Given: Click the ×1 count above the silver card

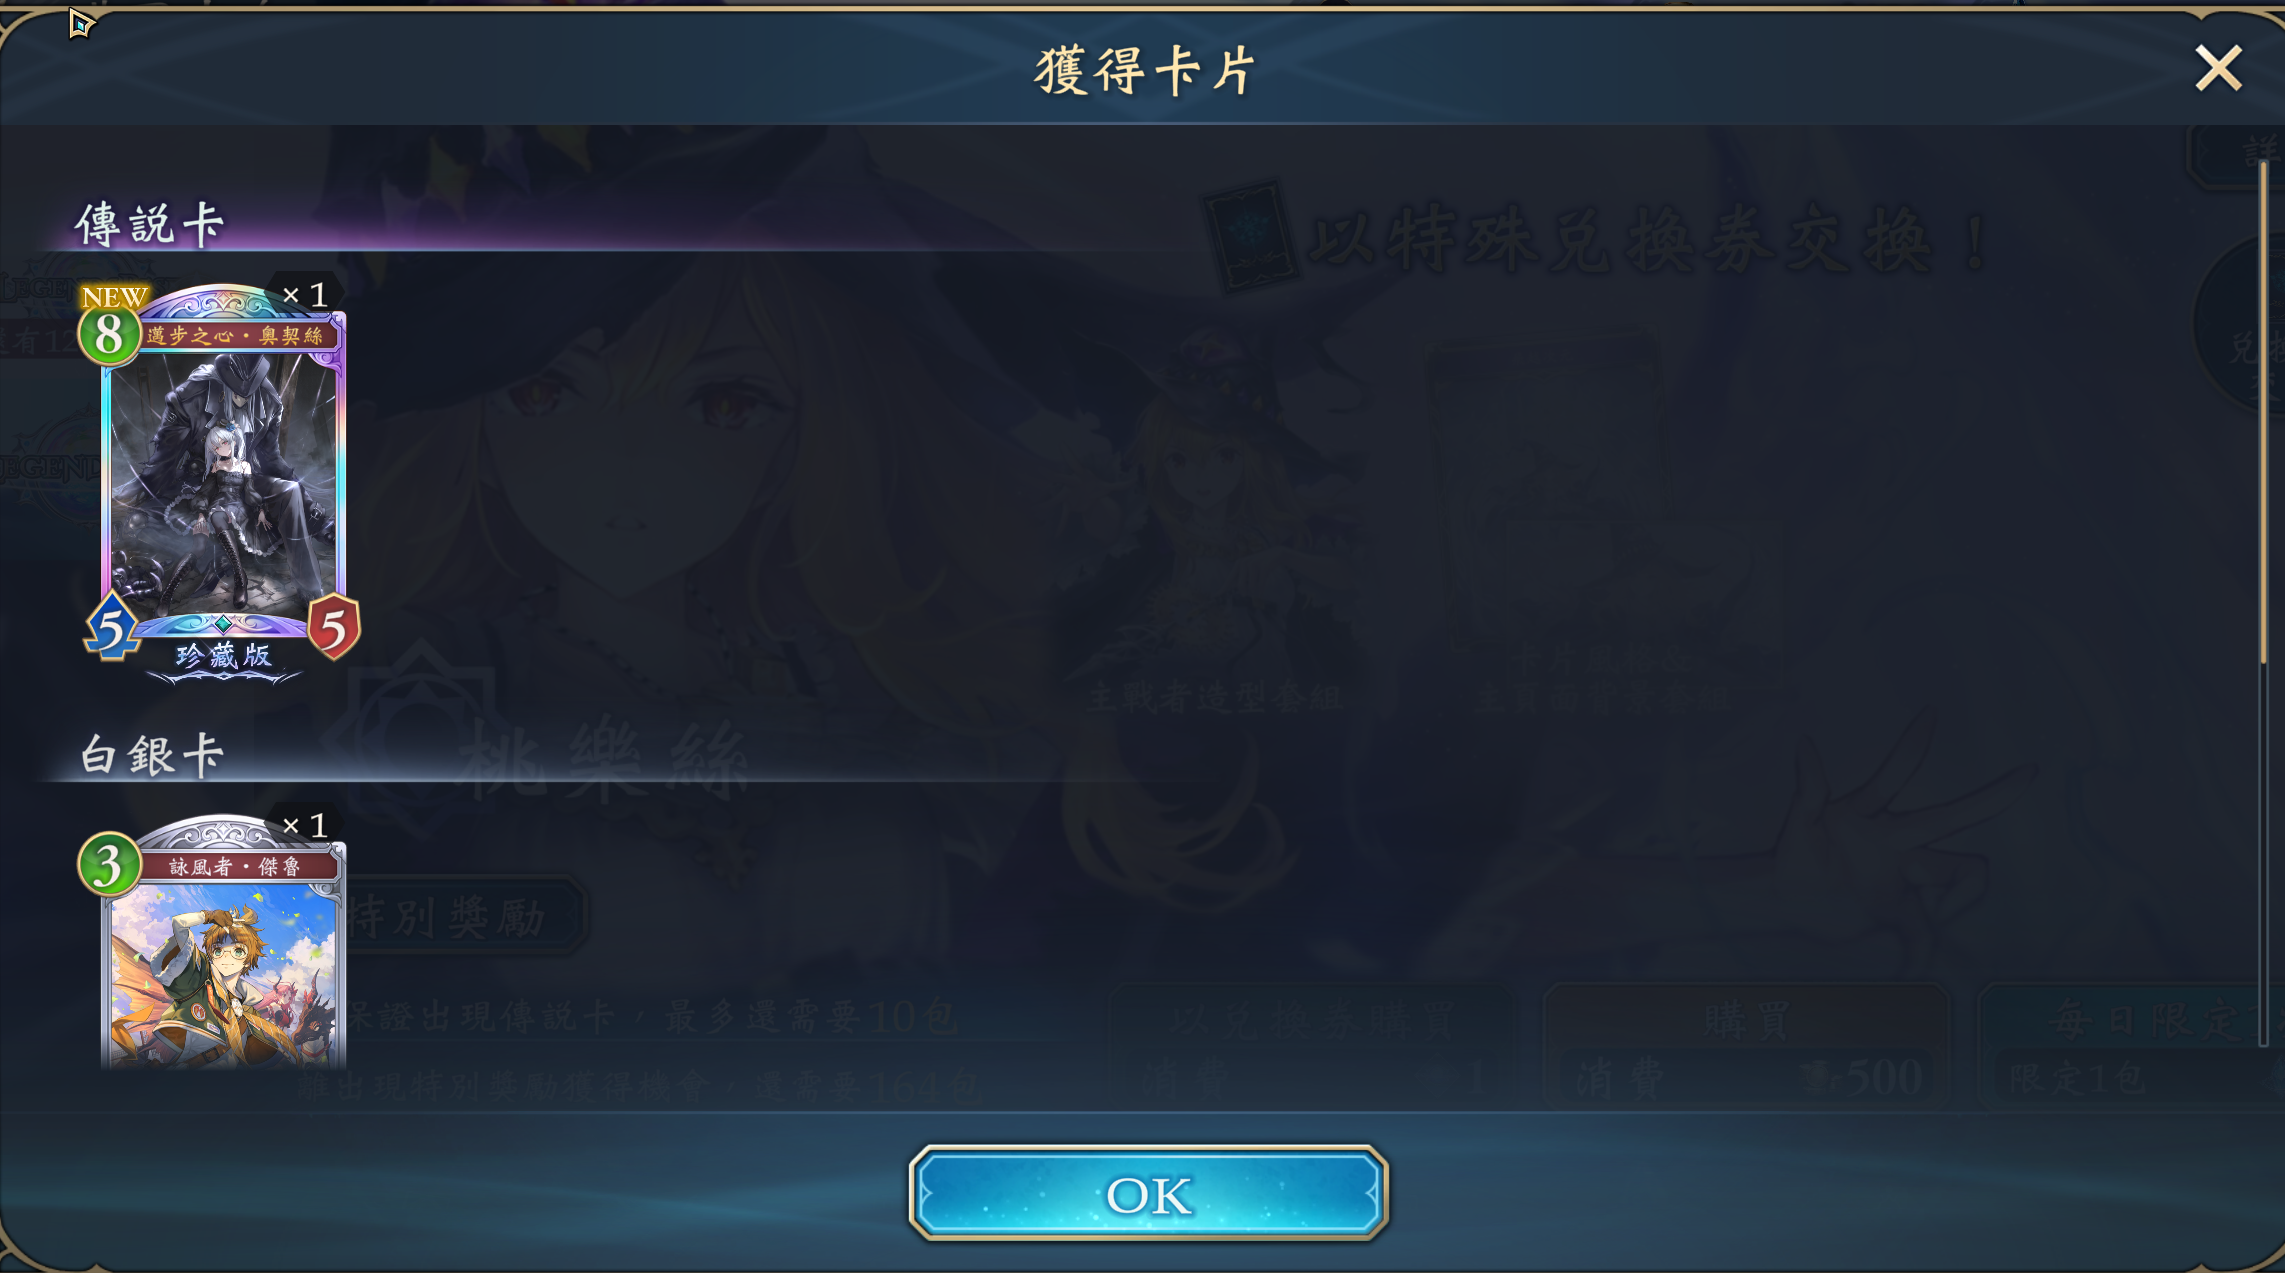Looking at the screenshot, I should pyautogui.click(x=305, y=825).
